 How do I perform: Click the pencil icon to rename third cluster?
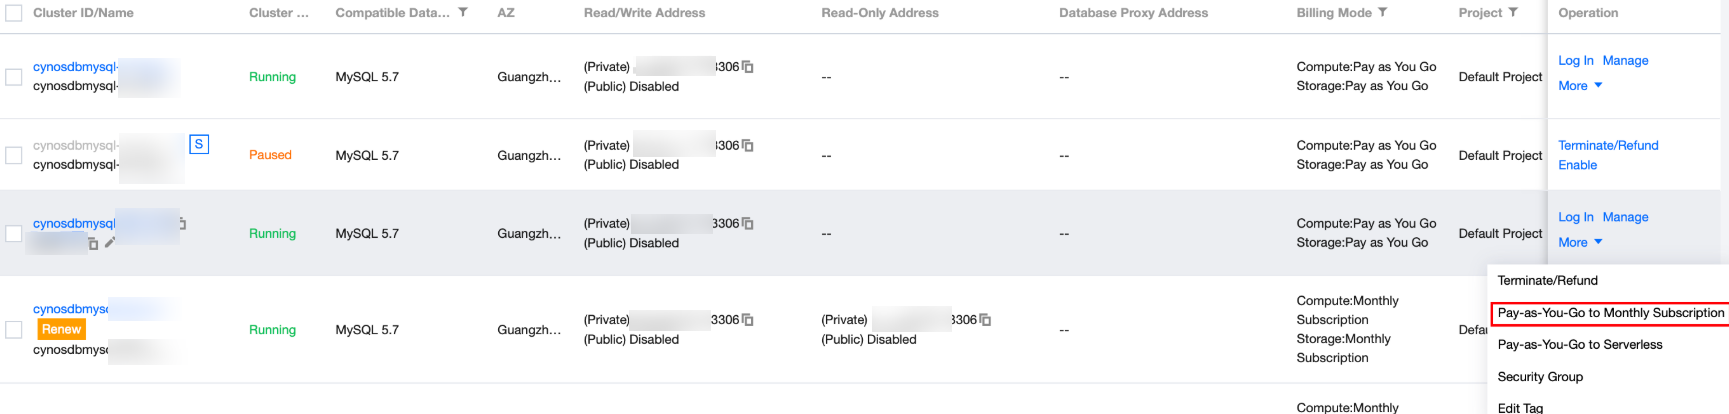point(110,243)
